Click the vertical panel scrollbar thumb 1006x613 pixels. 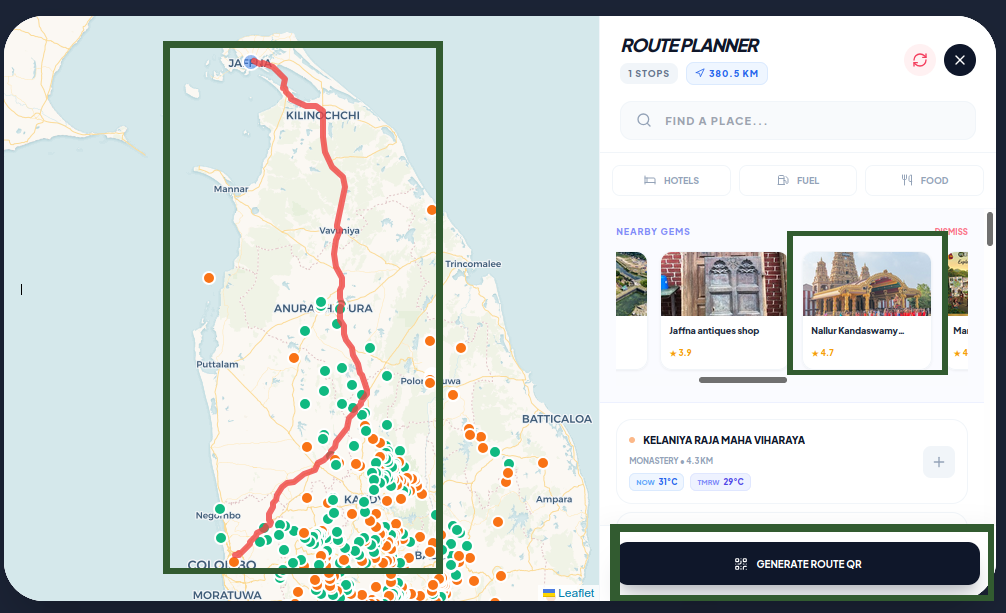[x=990, y=229]
